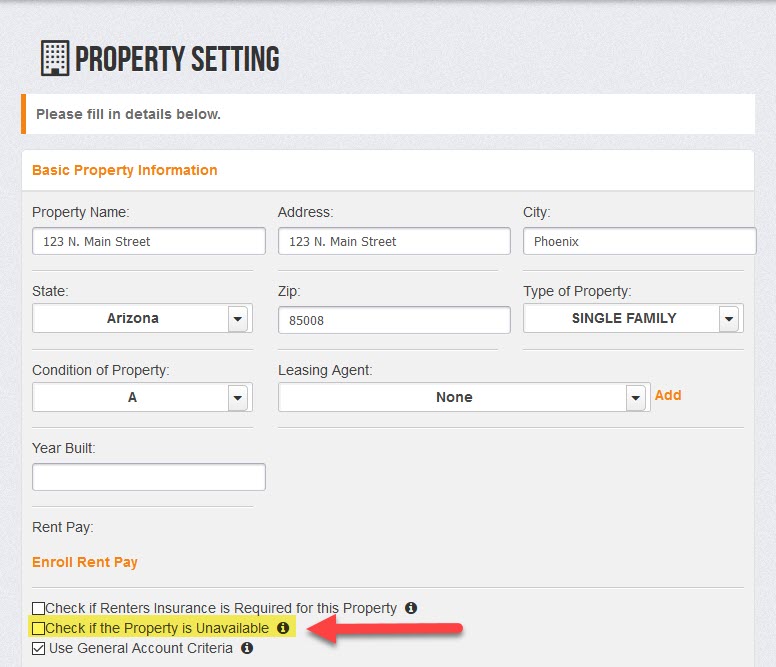
Task: Check the Property is Unavailable checkbox
Action: tap(38, 628)
